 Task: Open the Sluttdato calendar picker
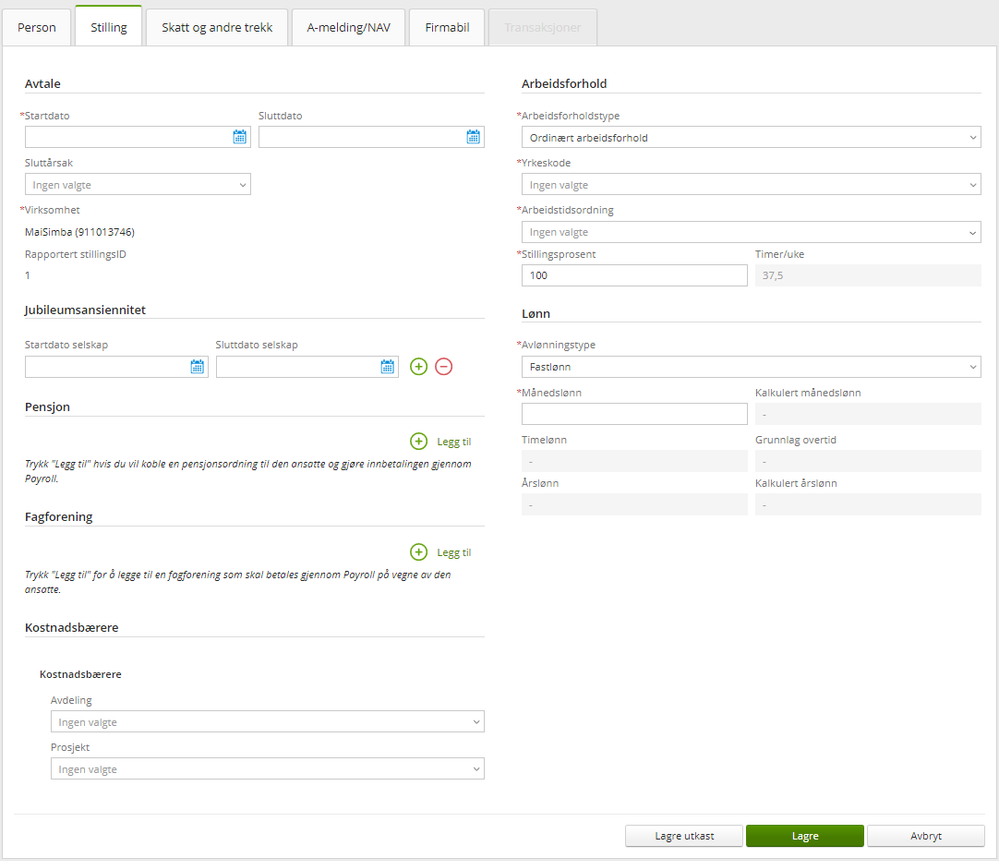coord(474,137)
